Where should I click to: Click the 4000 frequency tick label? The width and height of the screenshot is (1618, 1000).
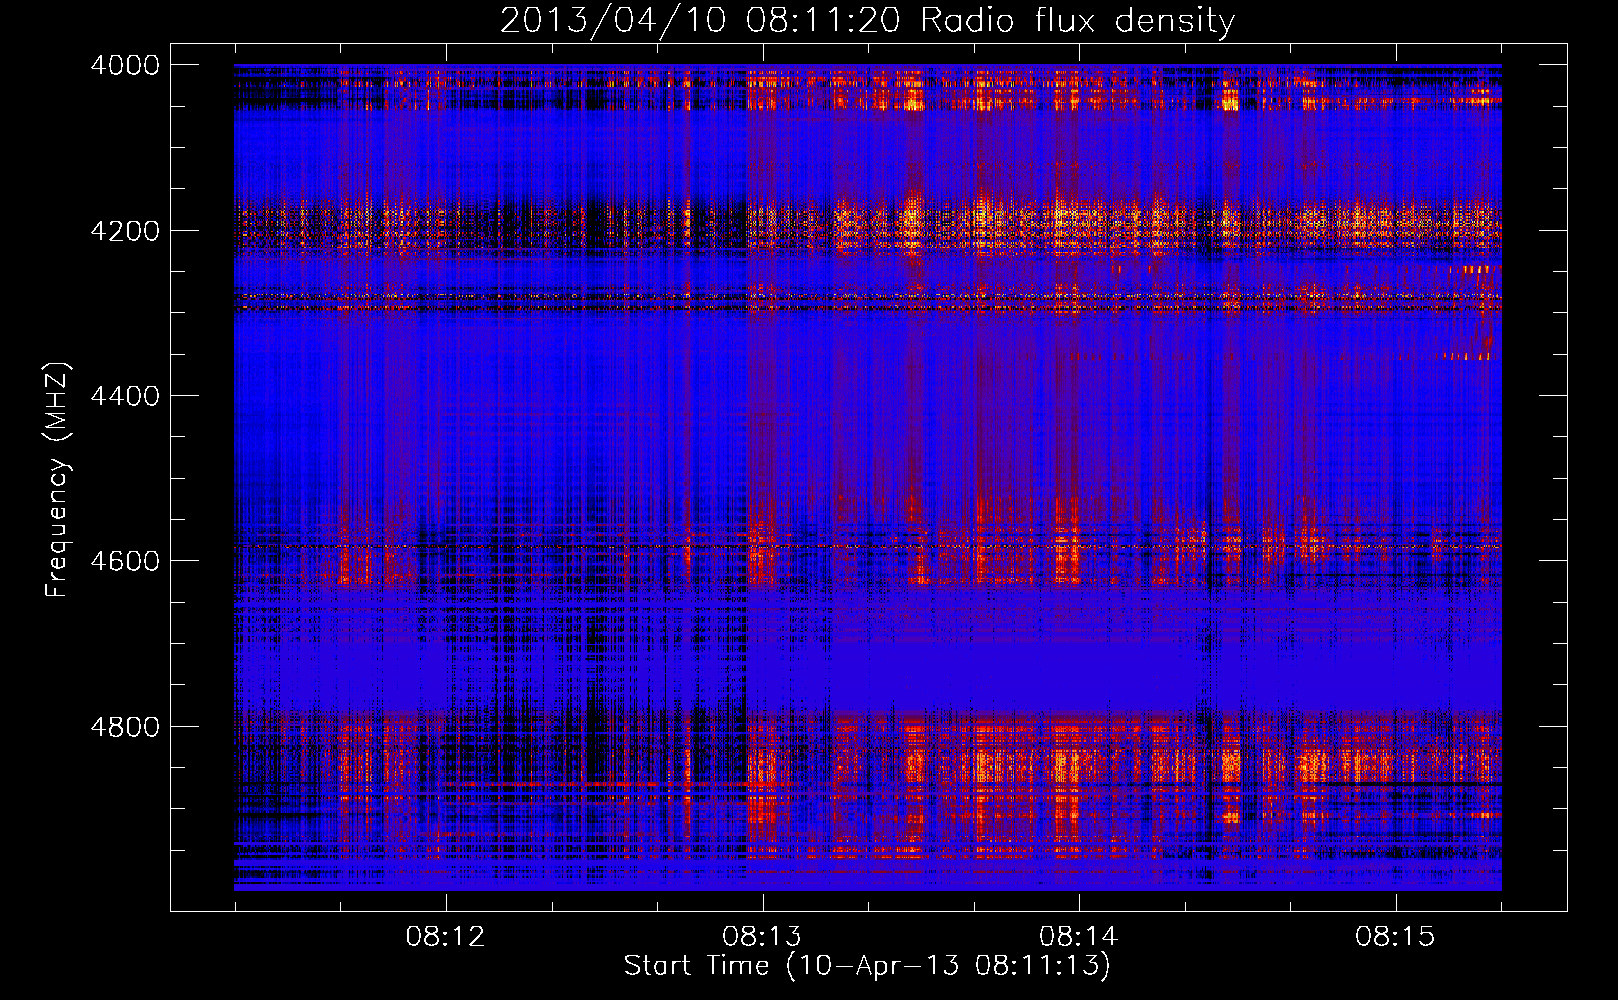click(125, 65)
